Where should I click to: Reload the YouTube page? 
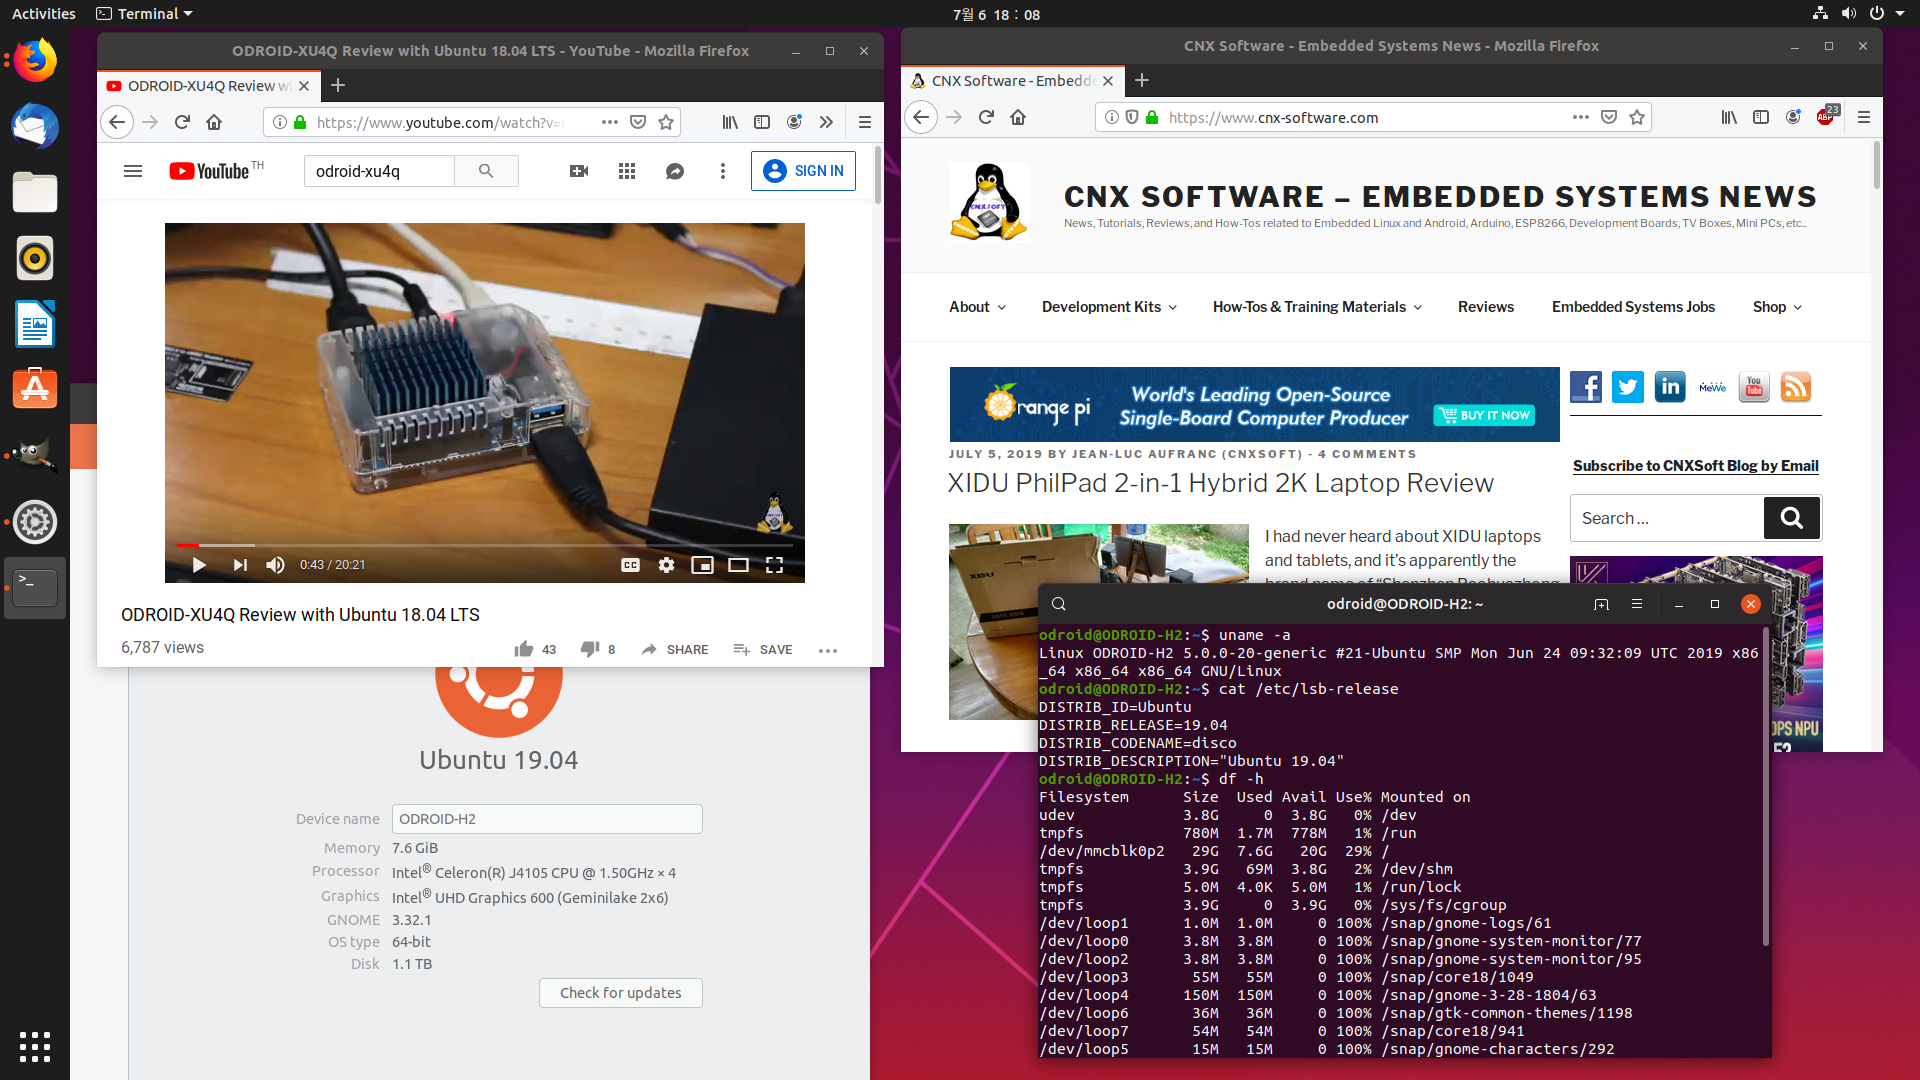pyautogui.click(x=182, y=122)
